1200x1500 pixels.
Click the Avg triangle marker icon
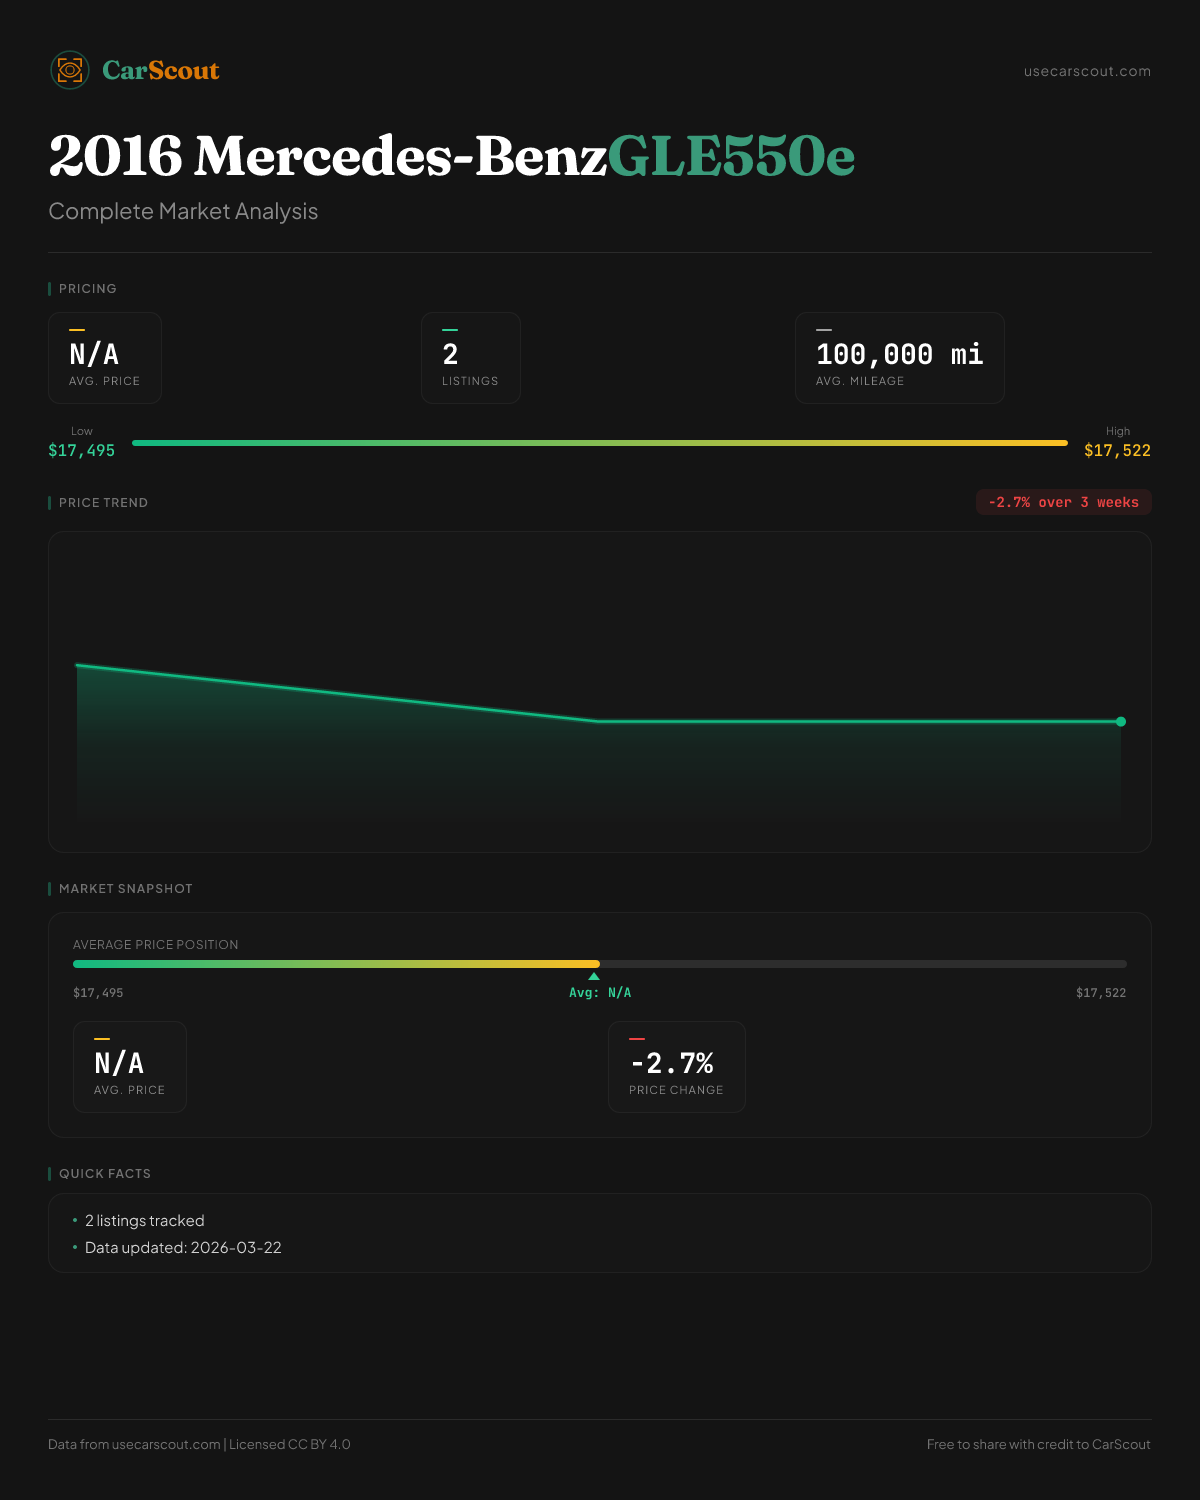point(594,976)
